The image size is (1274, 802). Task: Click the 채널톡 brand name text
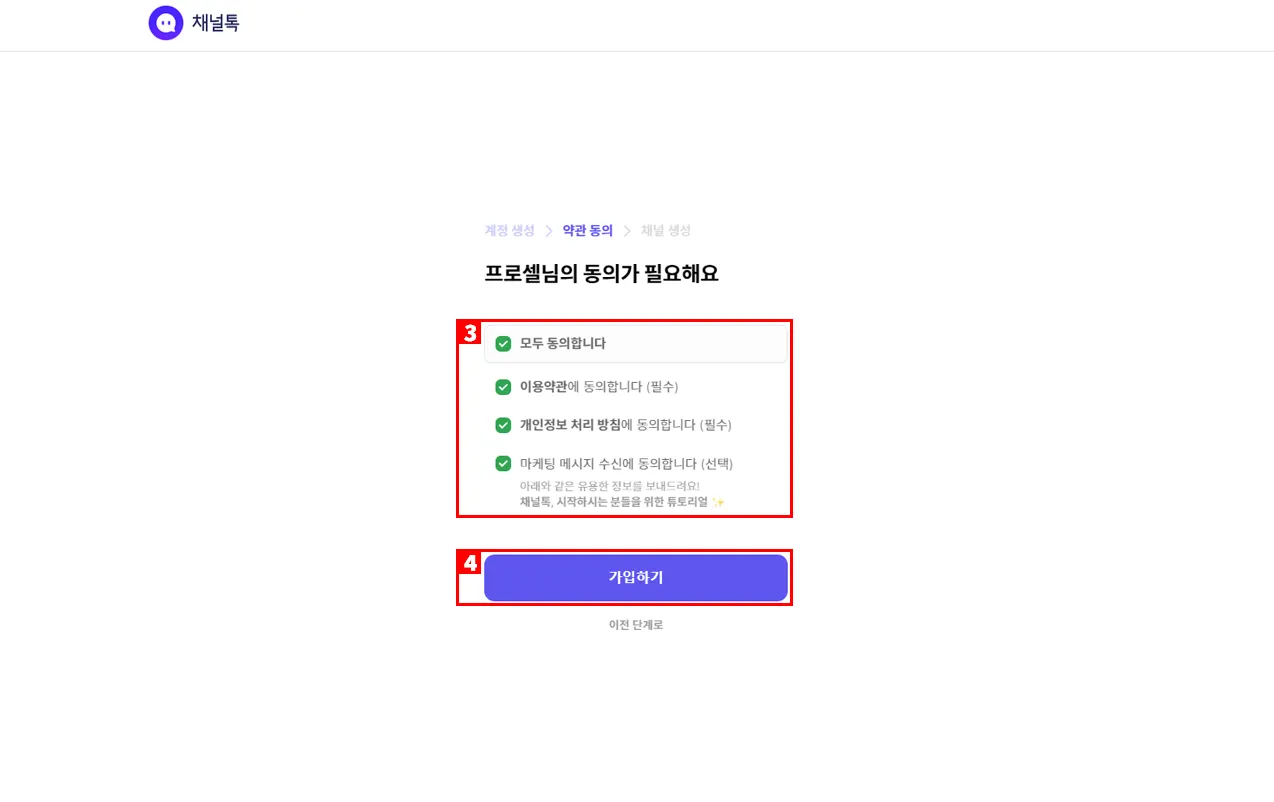(x=216, y=23)
